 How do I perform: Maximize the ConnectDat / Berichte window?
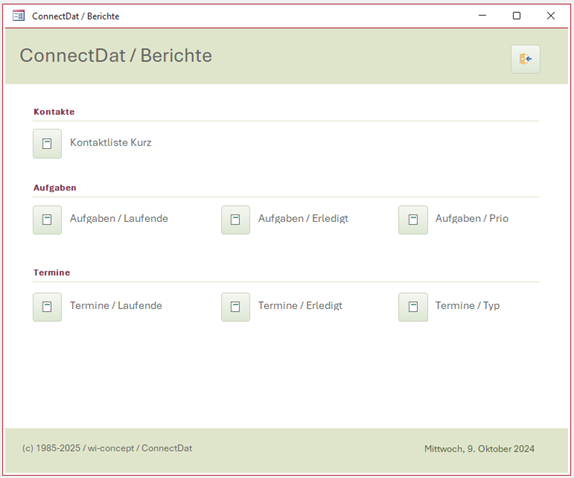click(x=517, y=16)
